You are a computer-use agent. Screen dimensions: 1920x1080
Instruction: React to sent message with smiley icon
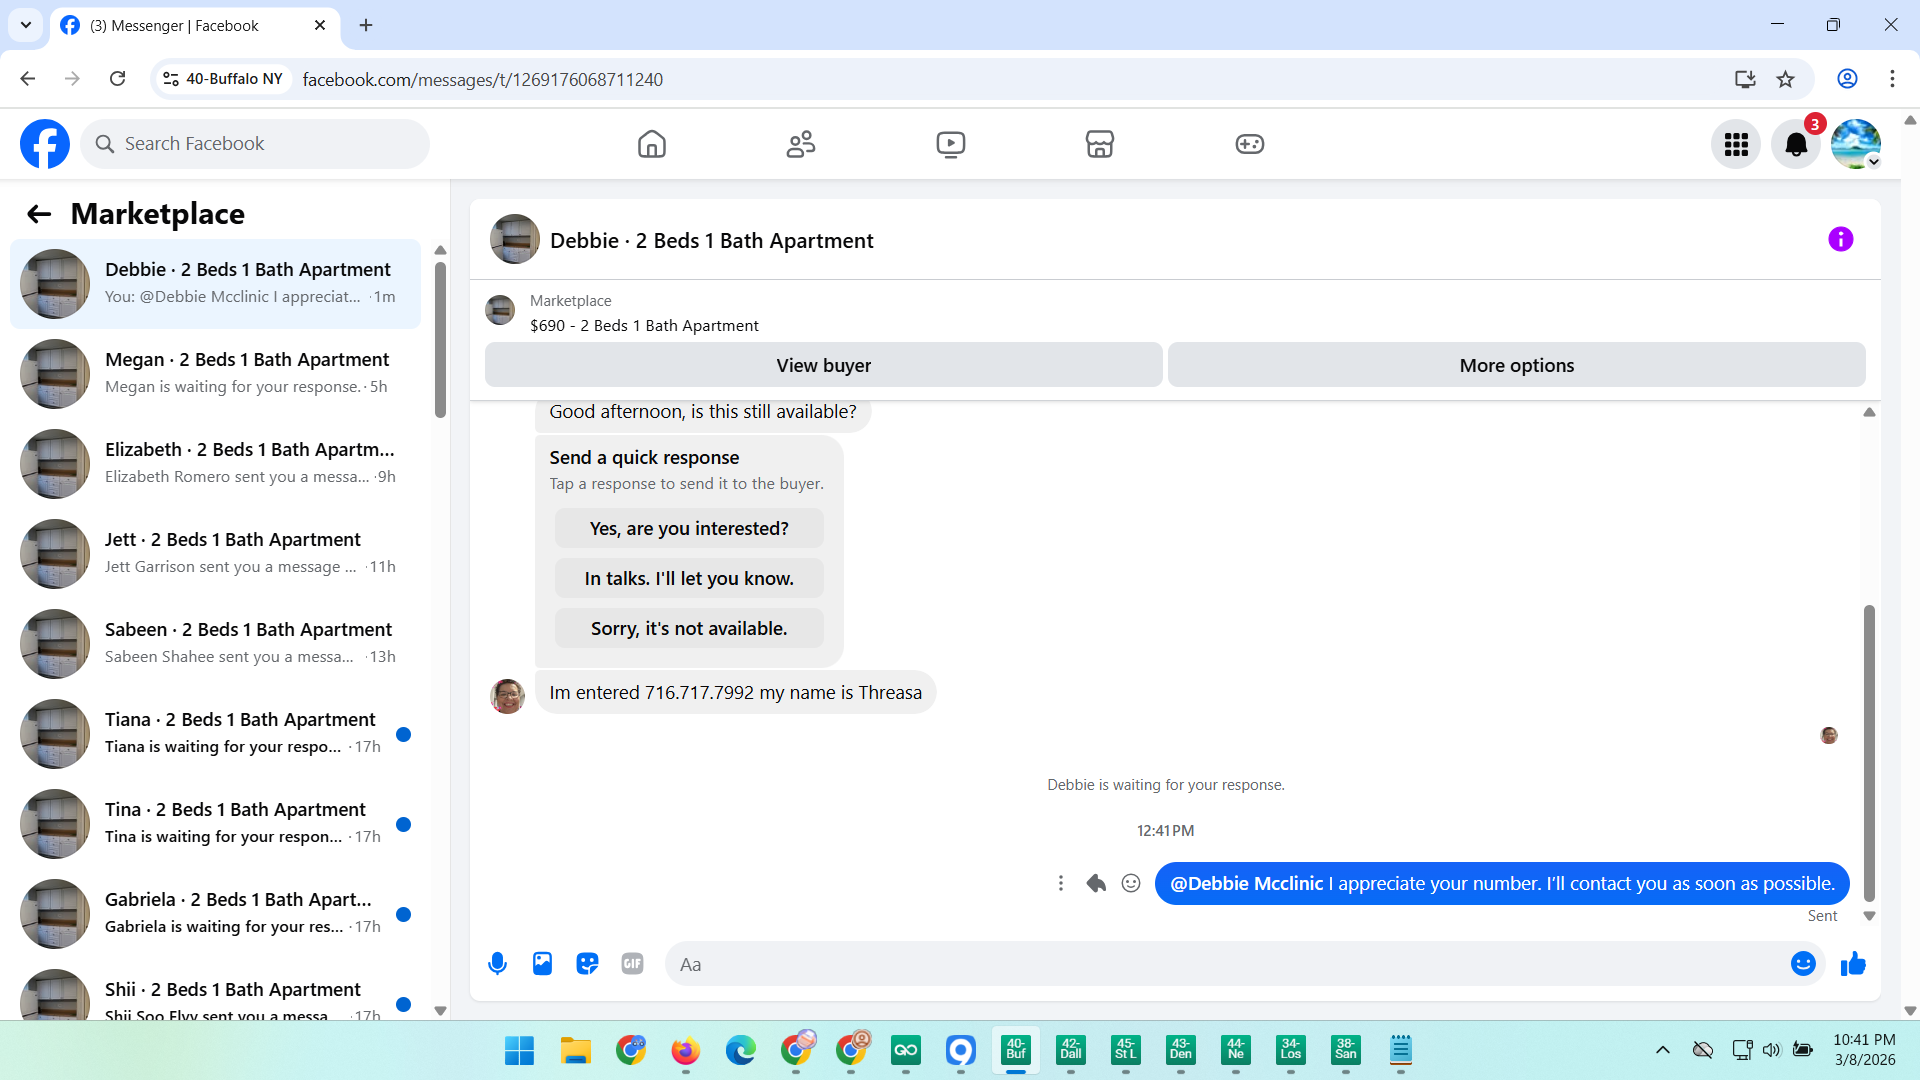click(1131, 883)
